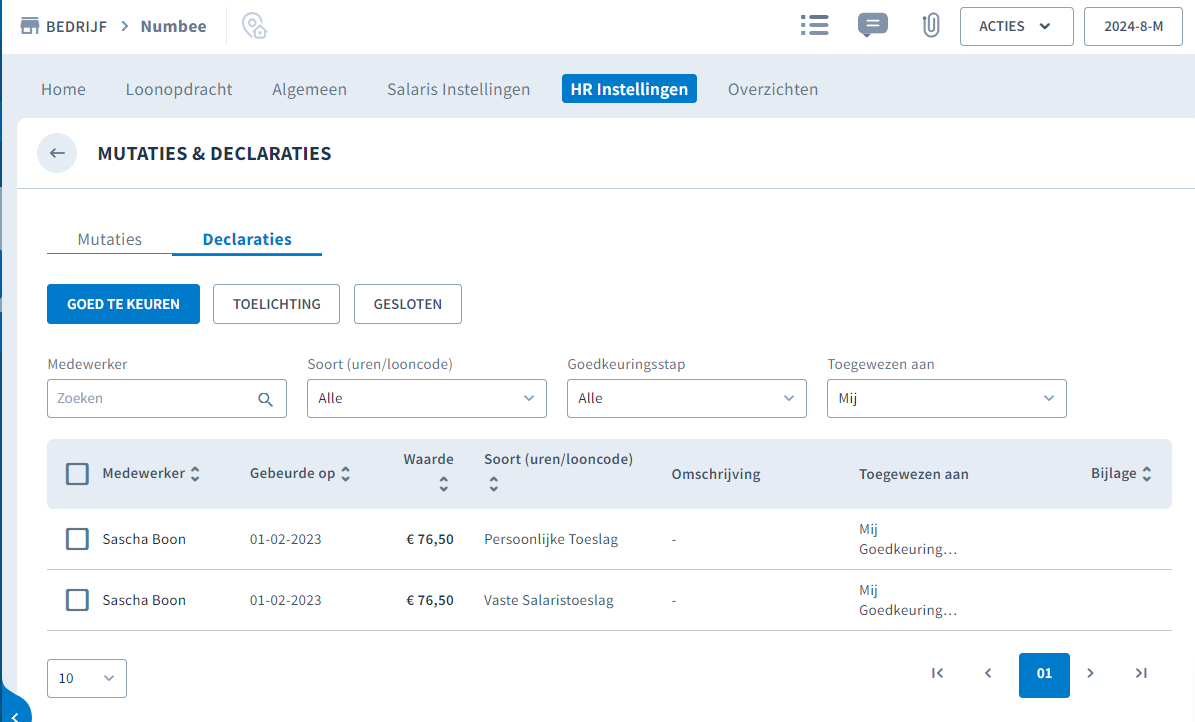Tick checkbox for Persoonlijke Toeslag row
The image size is (1195, 722).
pyautogui.click(x=77, y=539)
